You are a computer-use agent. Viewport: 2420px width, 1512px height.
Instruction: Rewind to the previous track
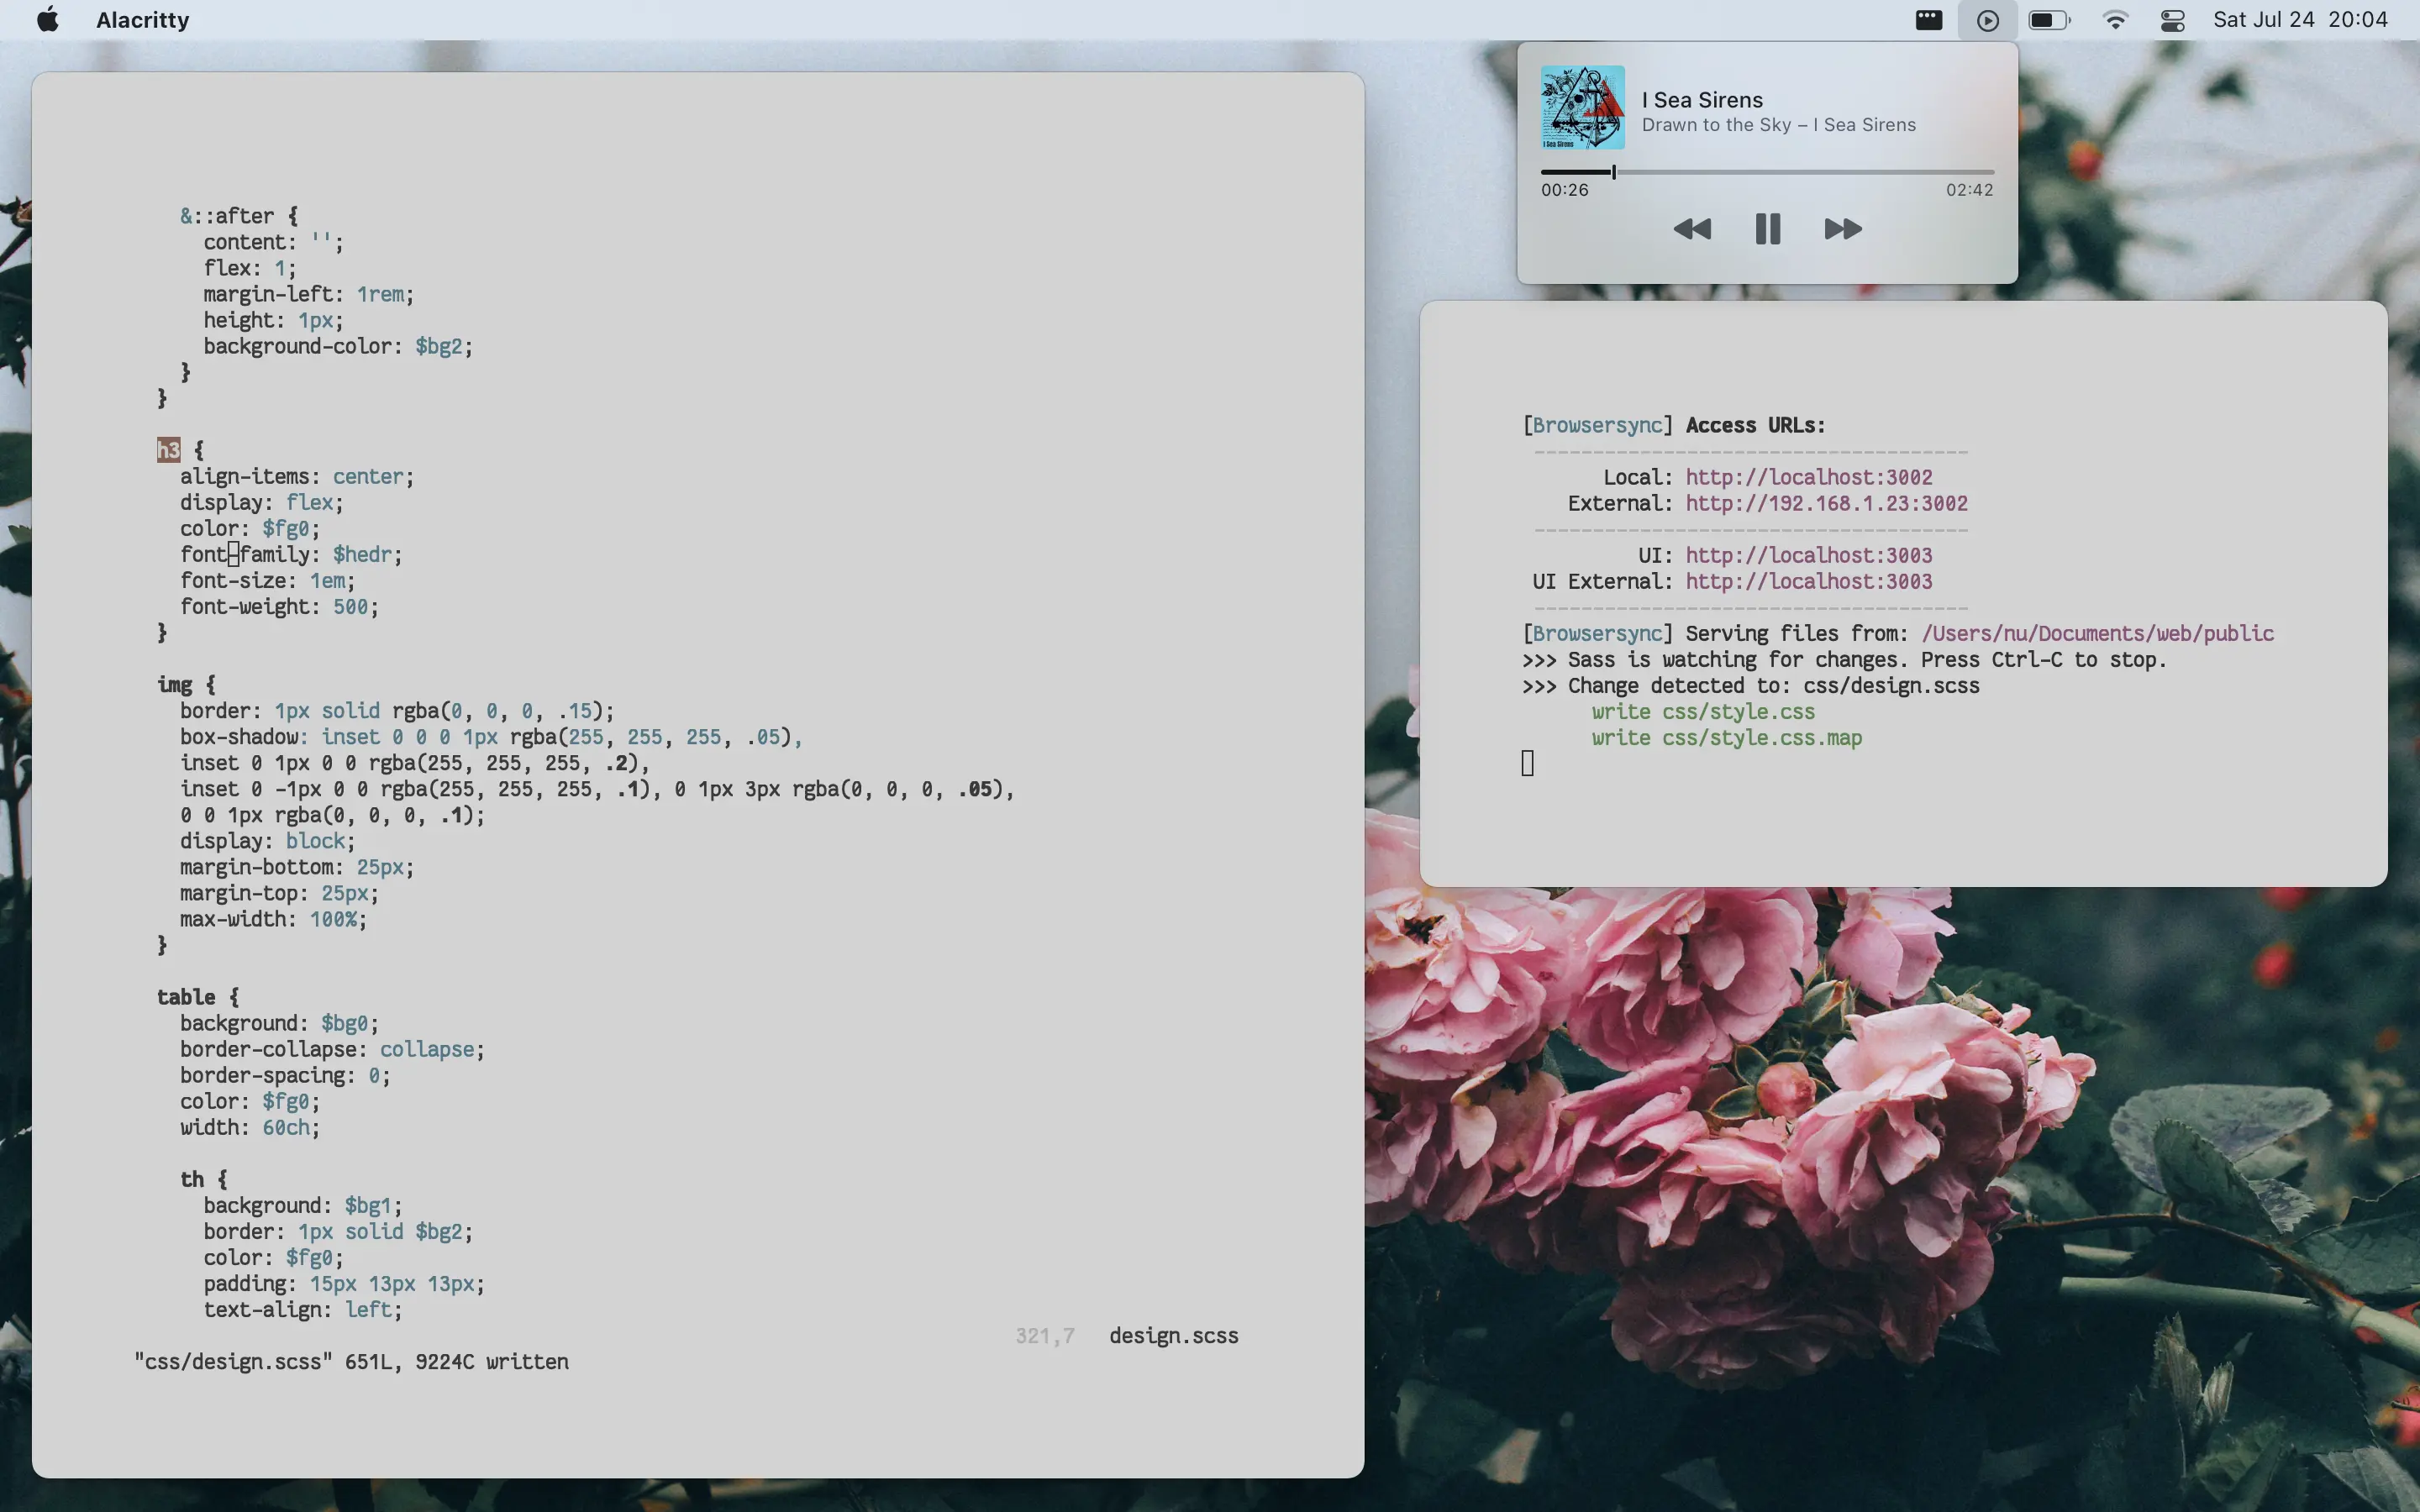pos(1692,229)
